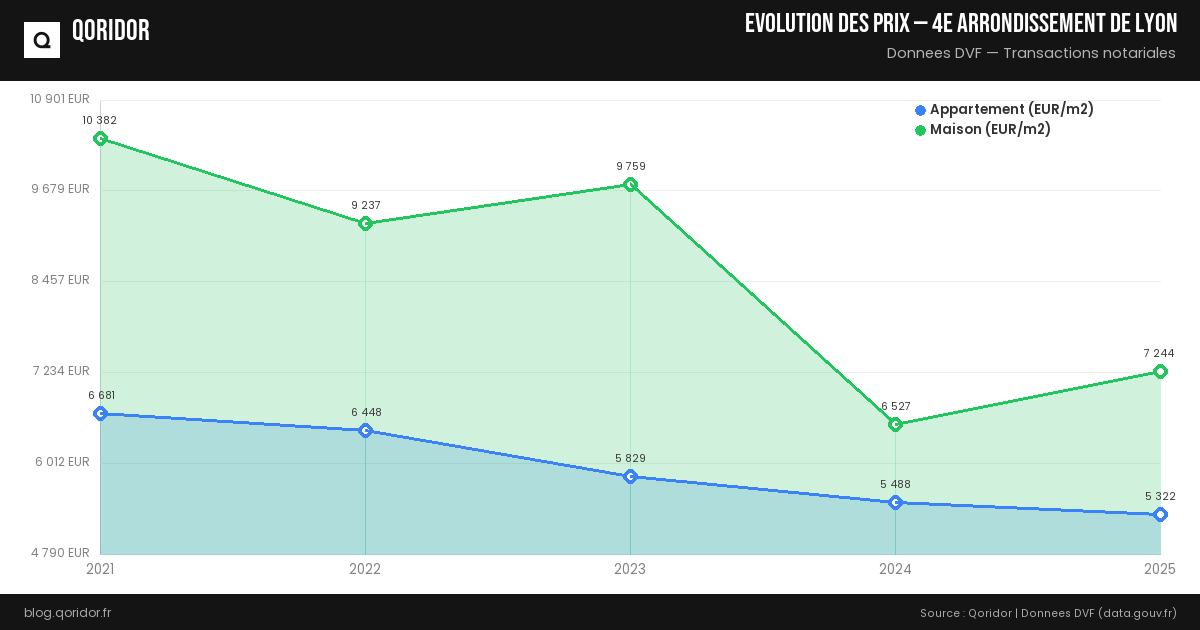This screenshot has width=1200, height=630.
Task: Click the Appartement 2021 marker 6 681
Action: 100,414
